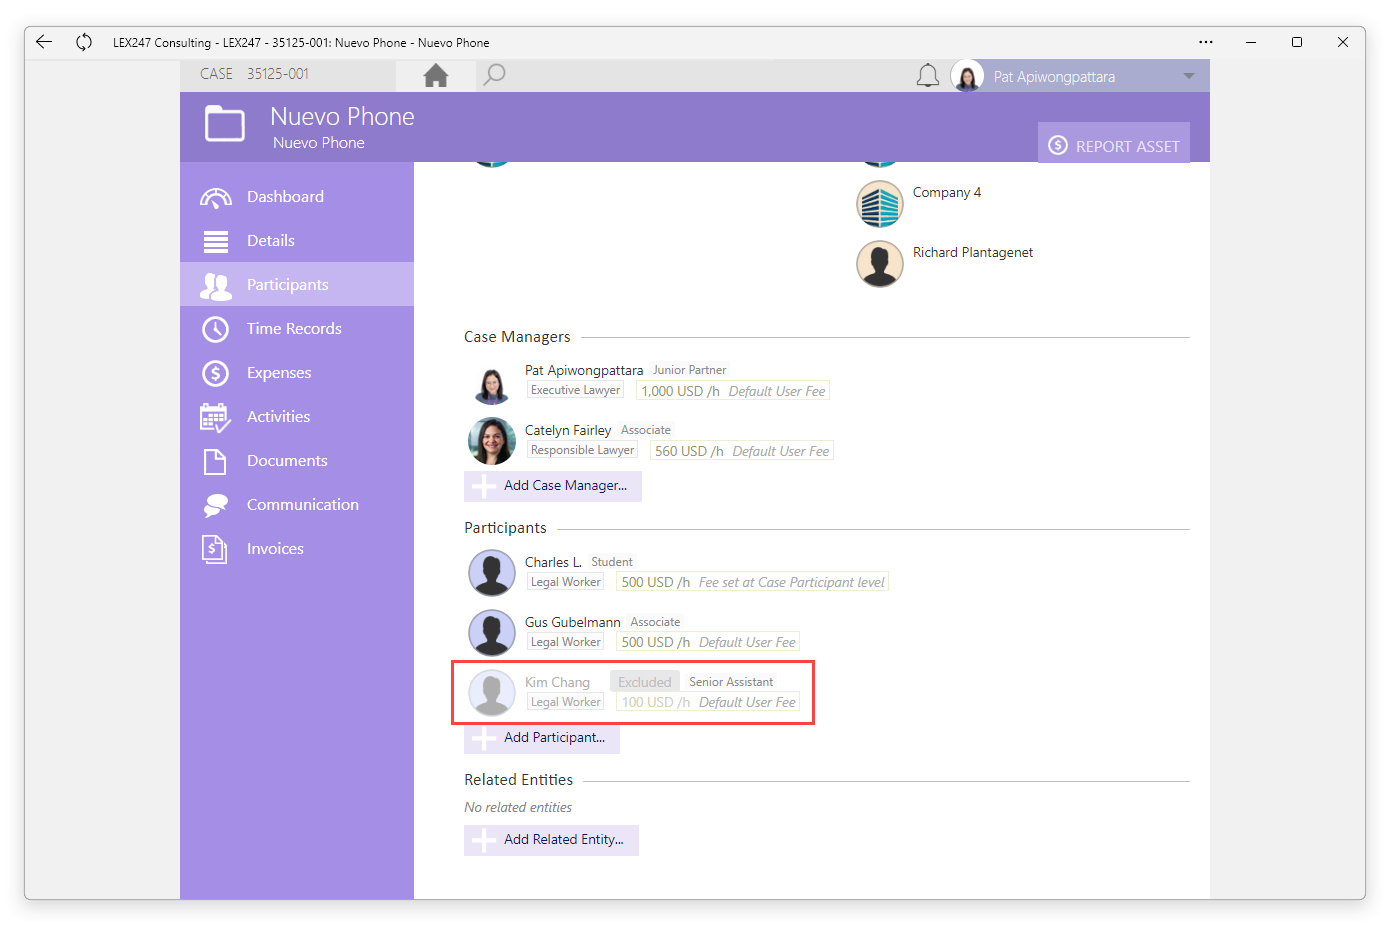1390x925 pixels.
Task: Open Details section
Action: (297, 241)
